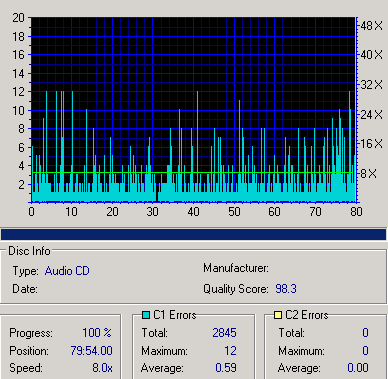Click the Manufacturer label in Disc Info

pyautogui.click(x=236, y=268)
